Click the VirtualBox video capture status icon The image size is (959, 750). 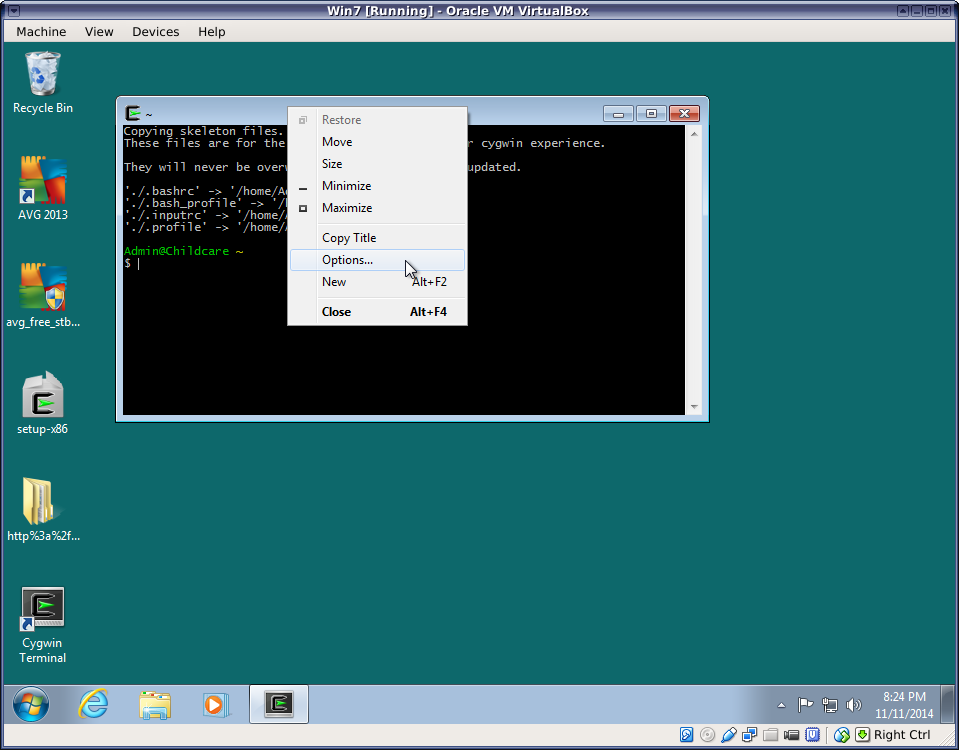791,735
